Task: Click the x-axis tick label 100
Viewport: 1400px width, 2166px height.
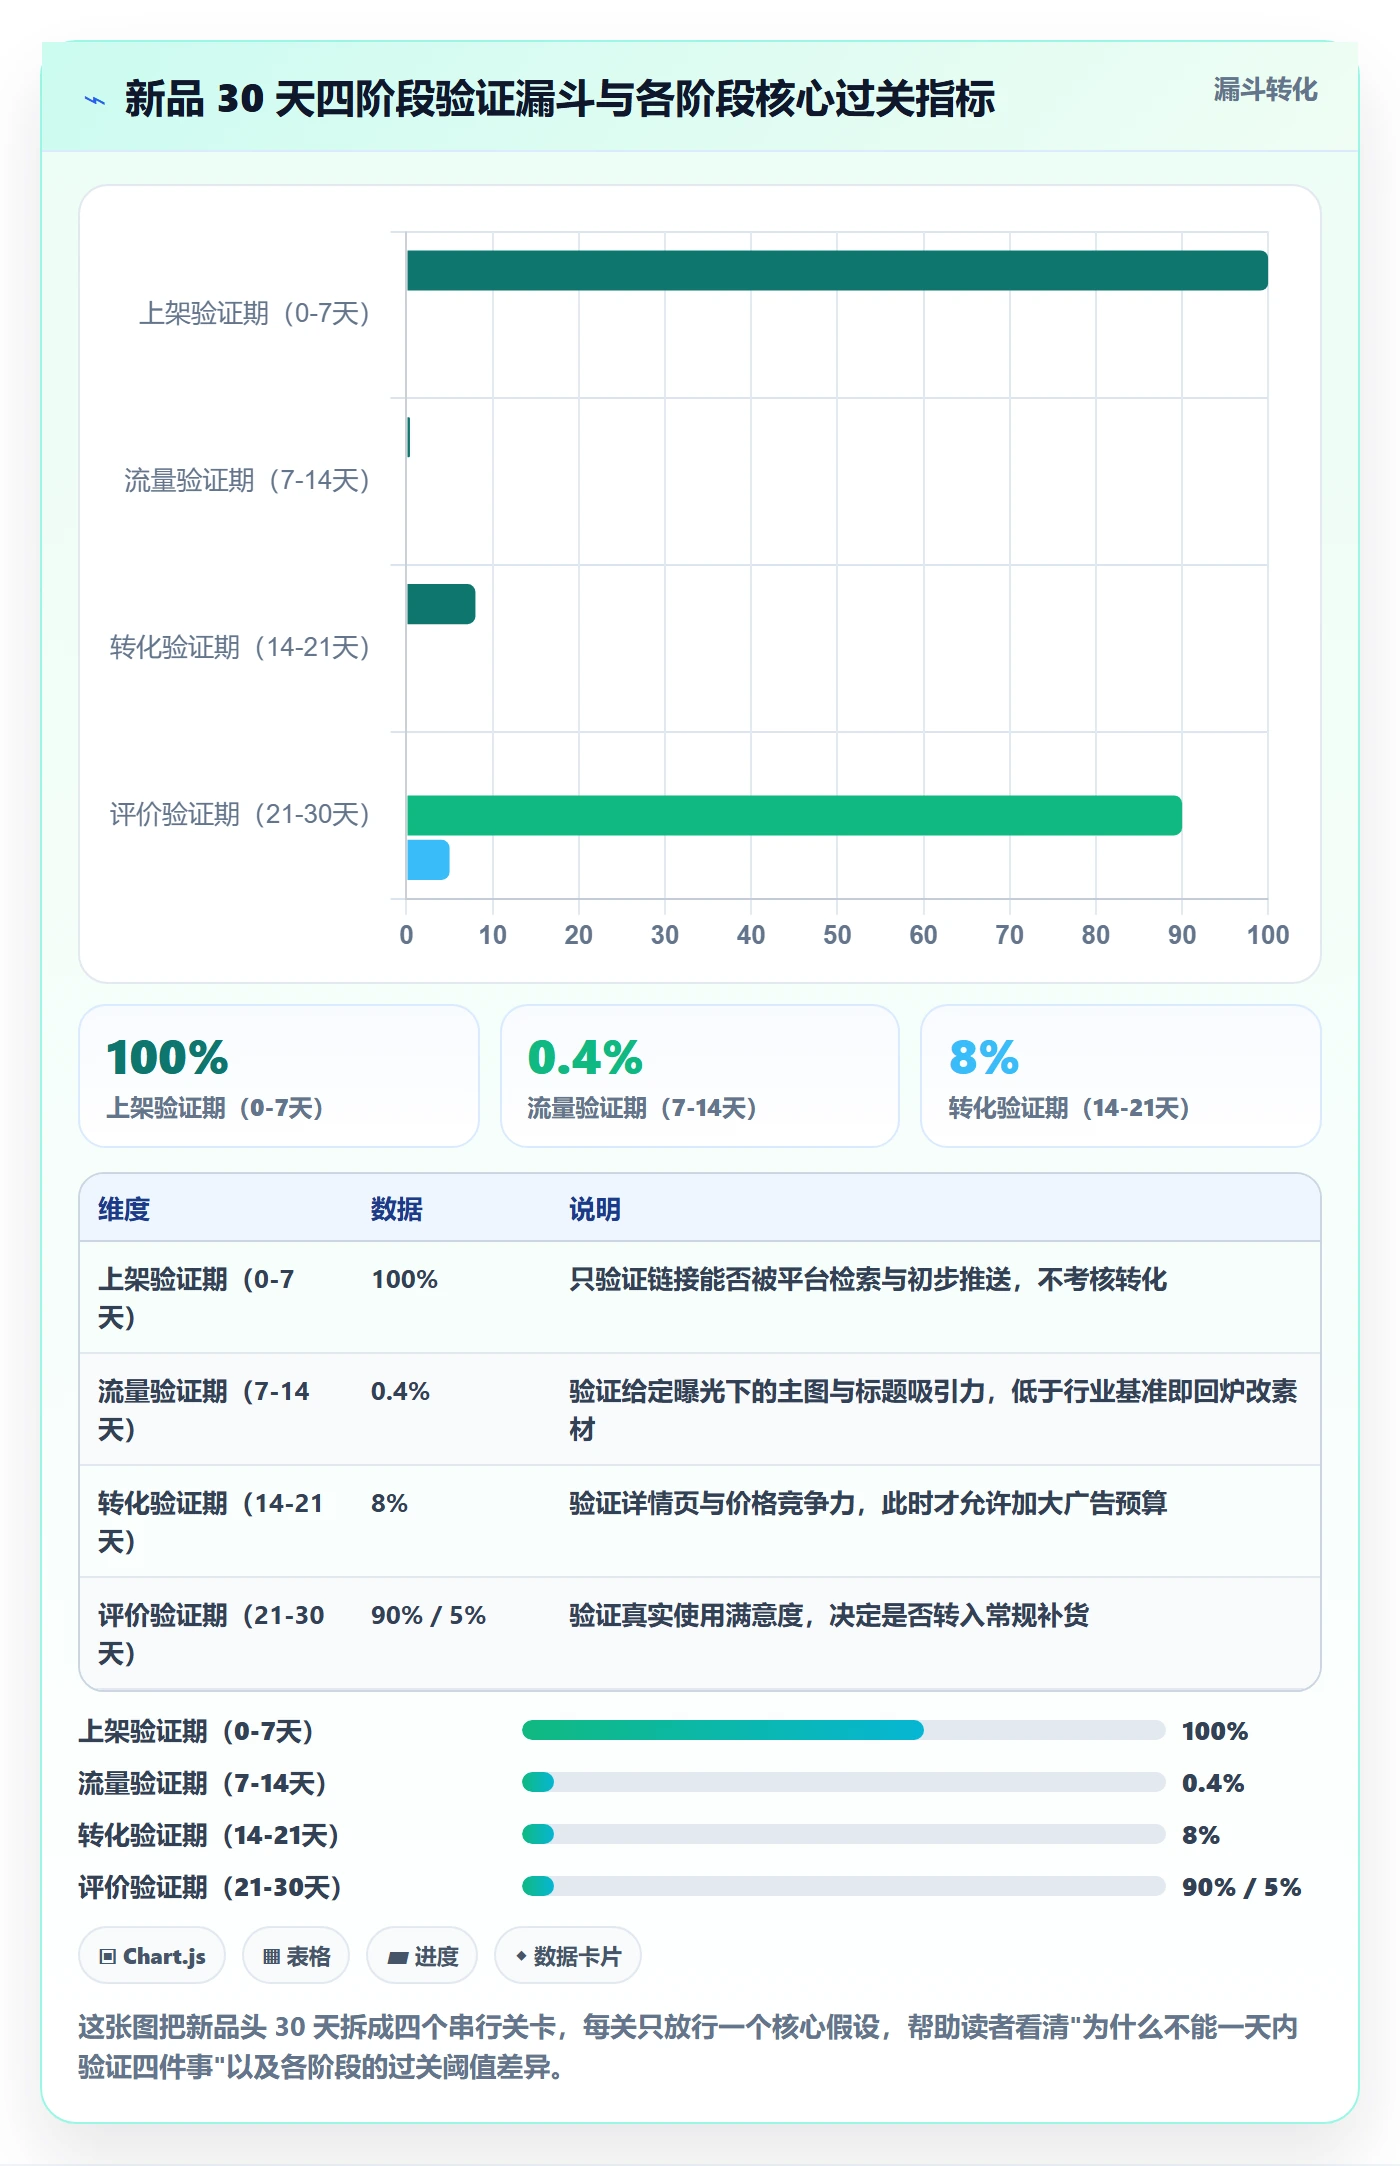Action: [x=1268, y=935]
